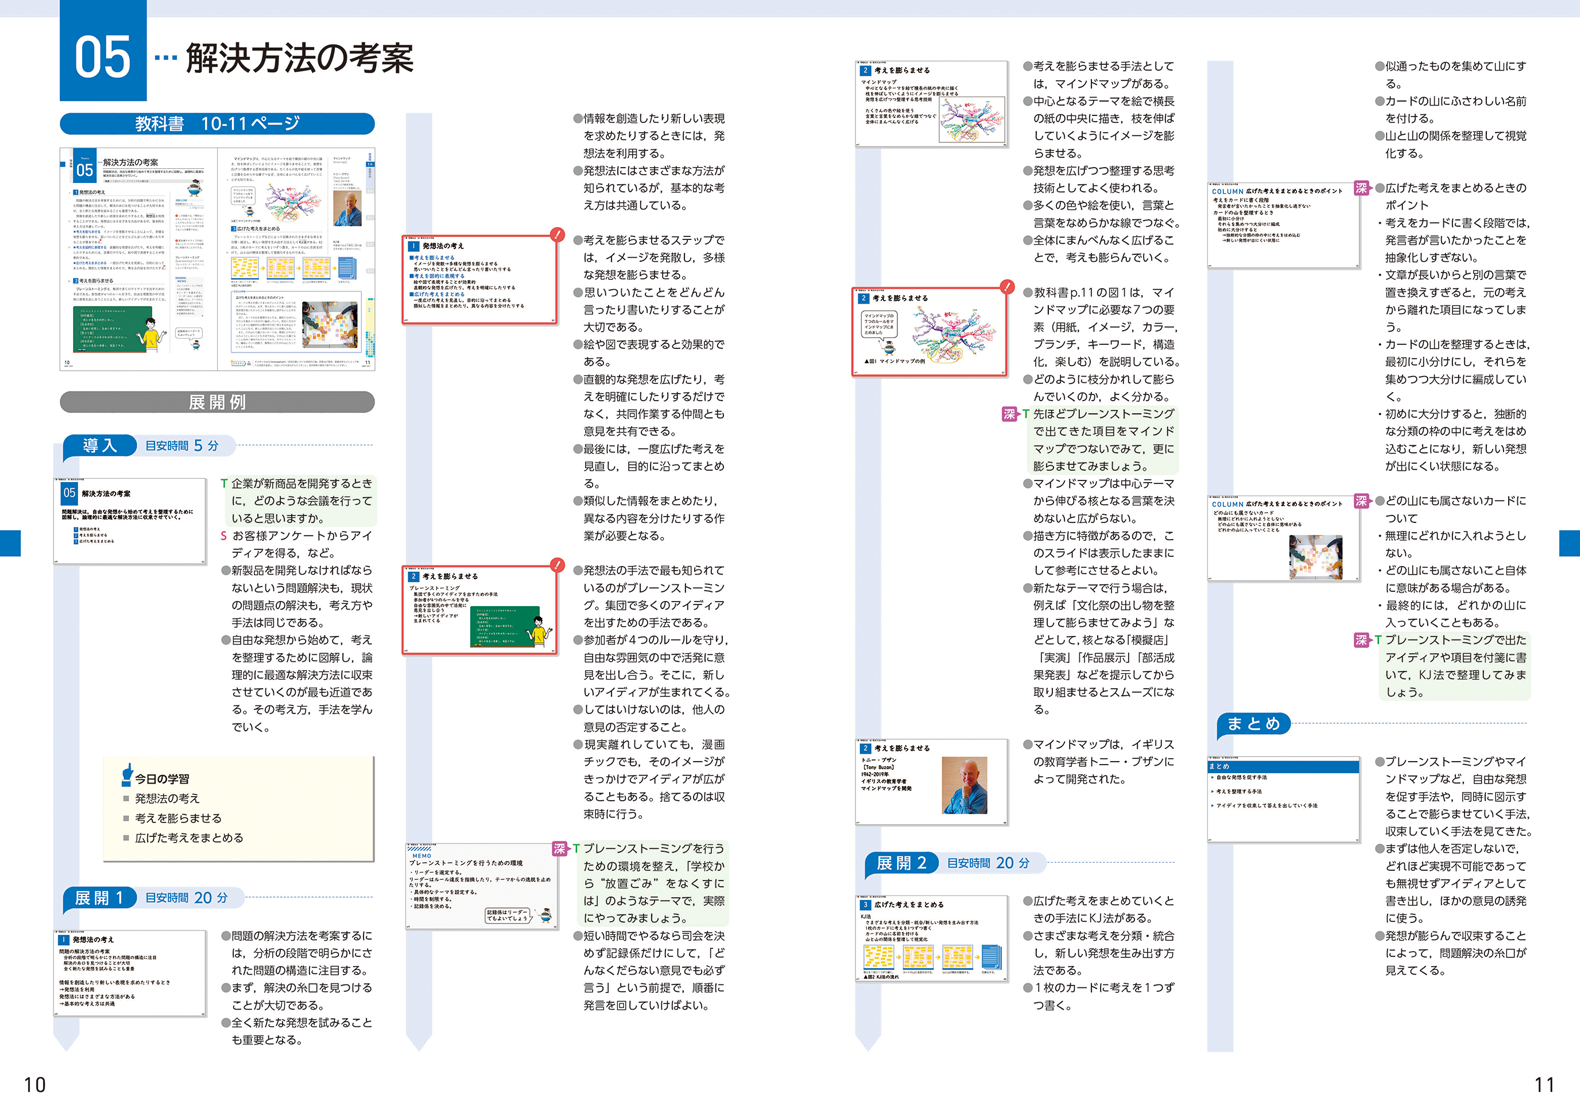Viewport: 1580px width, 1117px height.
Task: Select the 考えを膨らませる bullet in 今日の学習
Action: (178, 818)
